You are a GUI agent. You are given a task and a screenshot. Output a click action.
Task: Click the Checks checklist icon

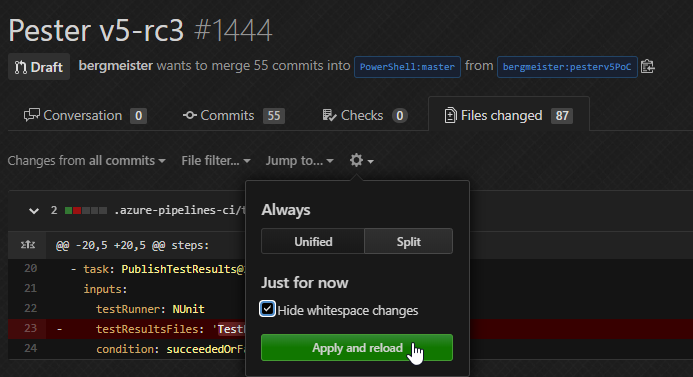click(x=329, y=115)
